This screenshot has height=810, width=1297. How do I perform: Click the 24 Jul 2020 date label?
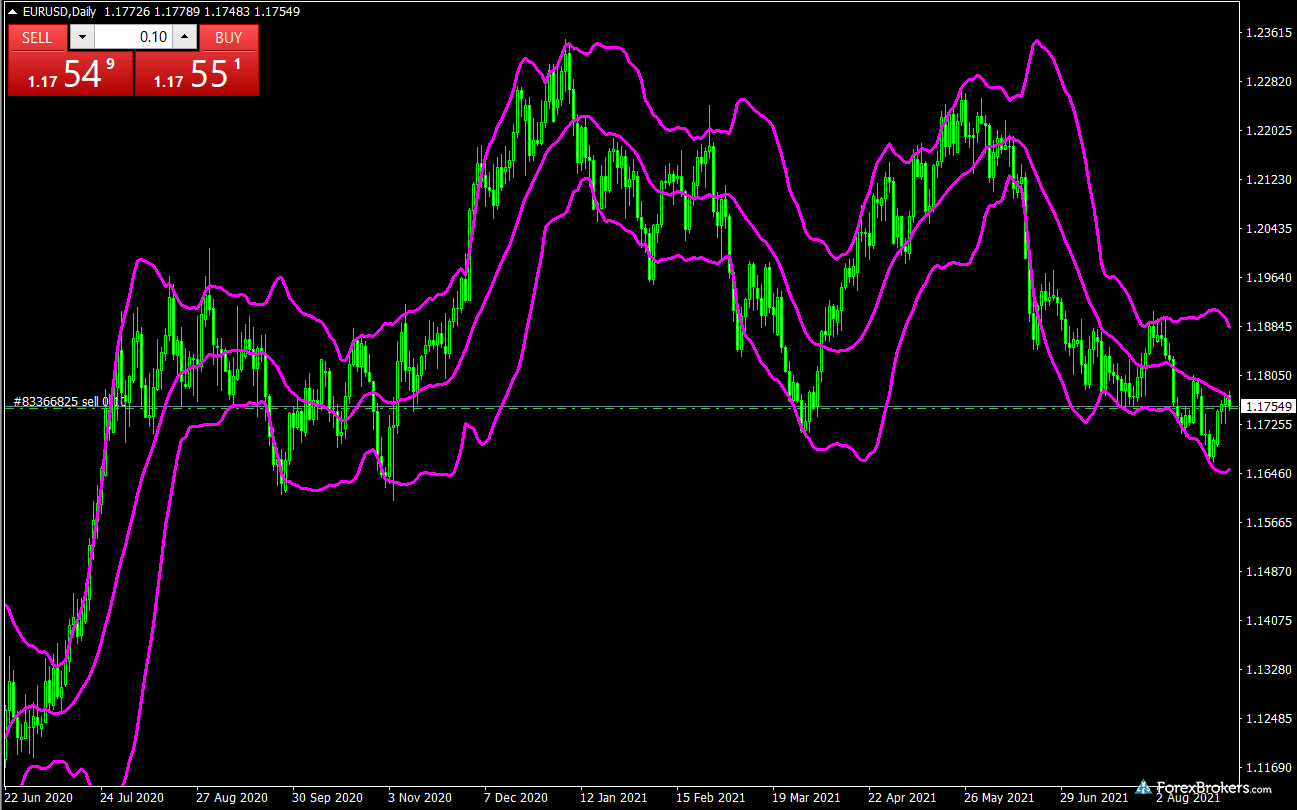pos(131,799)
